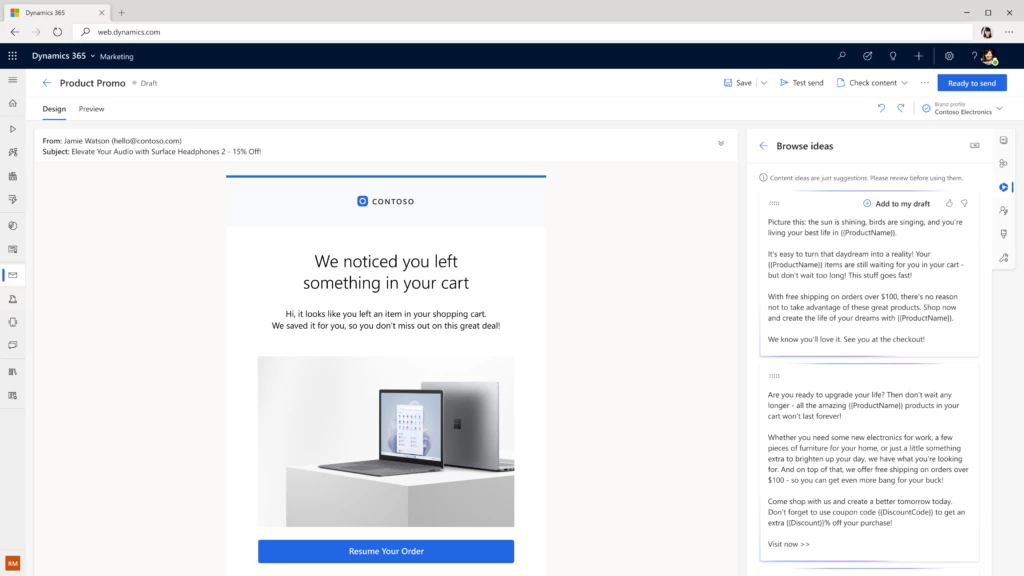Open Home from the left navigation
Screen dimensions: 1024x576
(11, 103)
